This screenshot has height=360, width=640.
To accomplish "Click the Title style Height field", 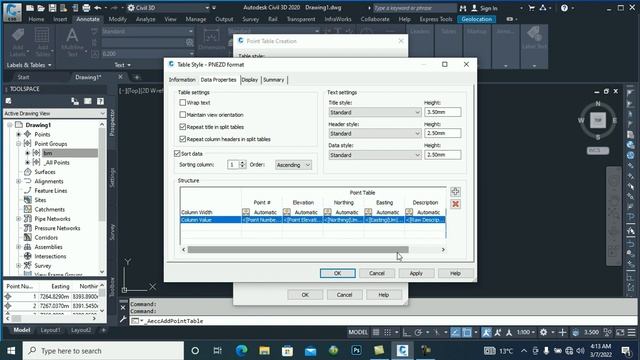I will click(442, 112).
